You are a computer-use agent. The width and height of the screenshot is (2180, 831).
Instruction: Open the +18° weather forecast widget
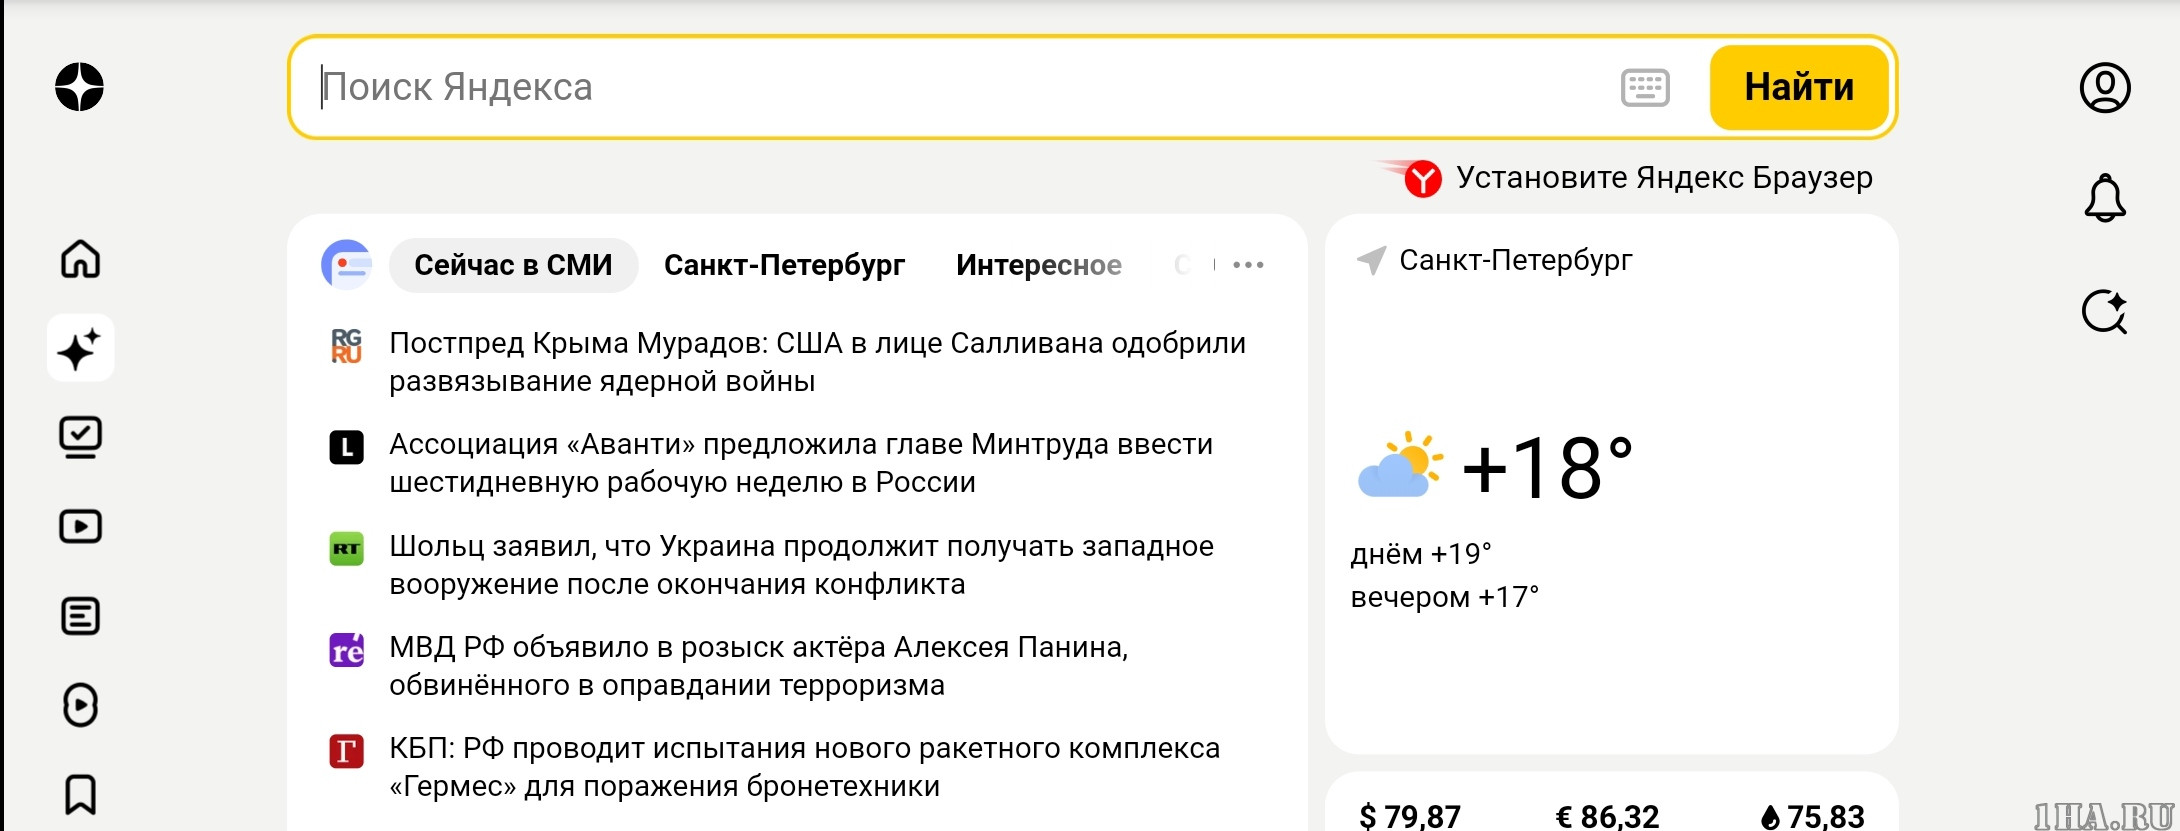[1546, 468]
